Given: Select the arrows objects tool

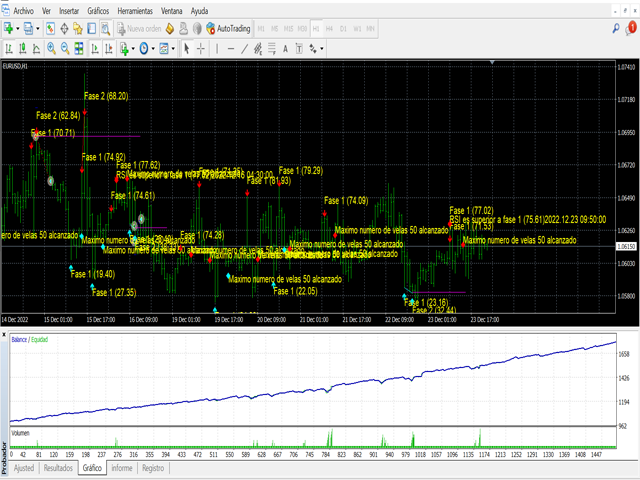Looking at the screenshot, I should [x=313, y=49].
